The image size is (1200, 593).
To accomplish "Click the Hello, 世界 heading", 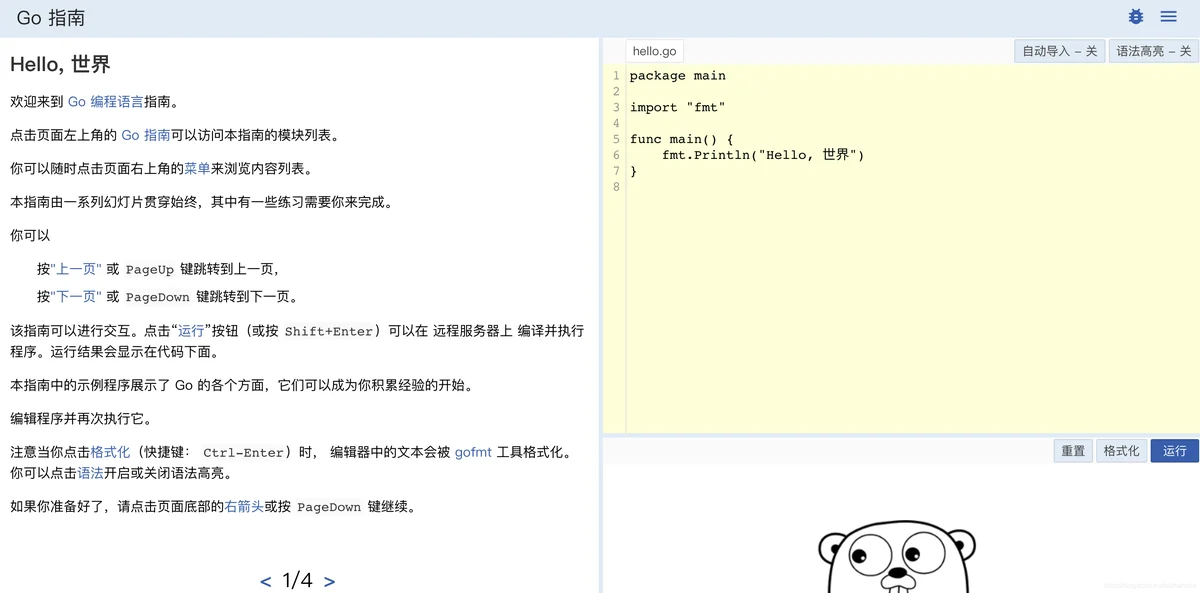I will point(60,64).
